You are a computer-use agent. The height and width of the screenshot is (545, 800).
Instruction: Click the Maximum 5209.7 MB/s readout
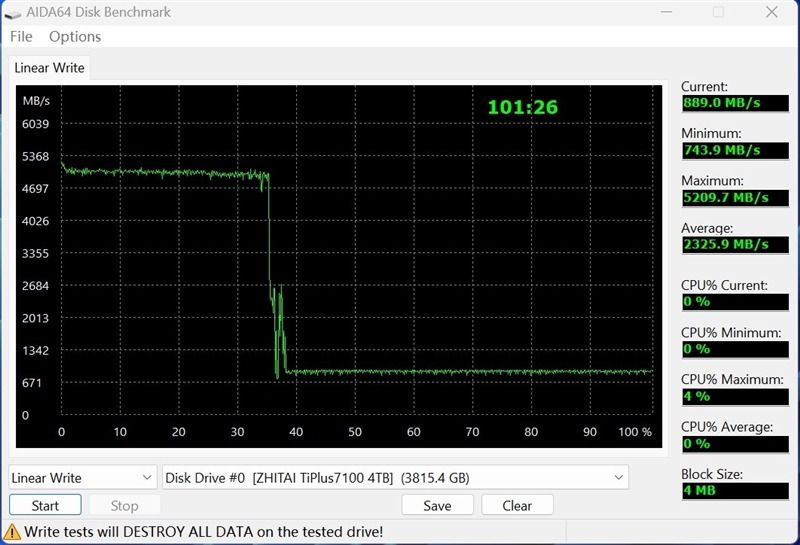[735, 198]
